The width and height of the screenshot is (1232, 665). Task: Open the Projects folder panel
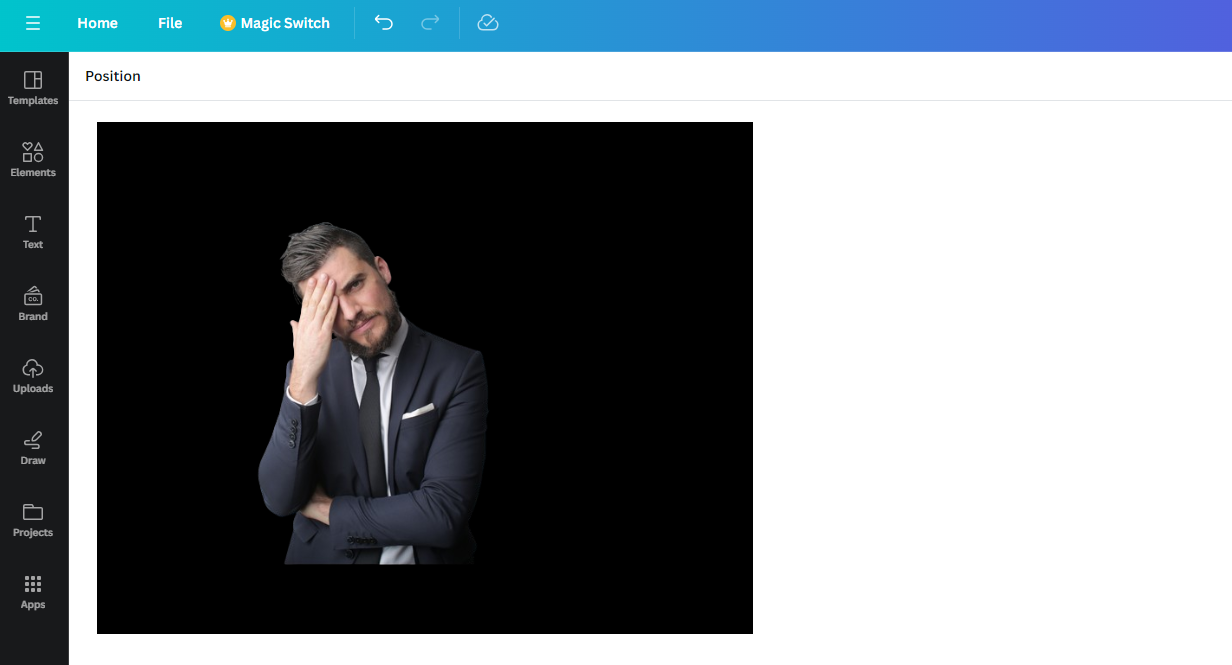point(33,520)
